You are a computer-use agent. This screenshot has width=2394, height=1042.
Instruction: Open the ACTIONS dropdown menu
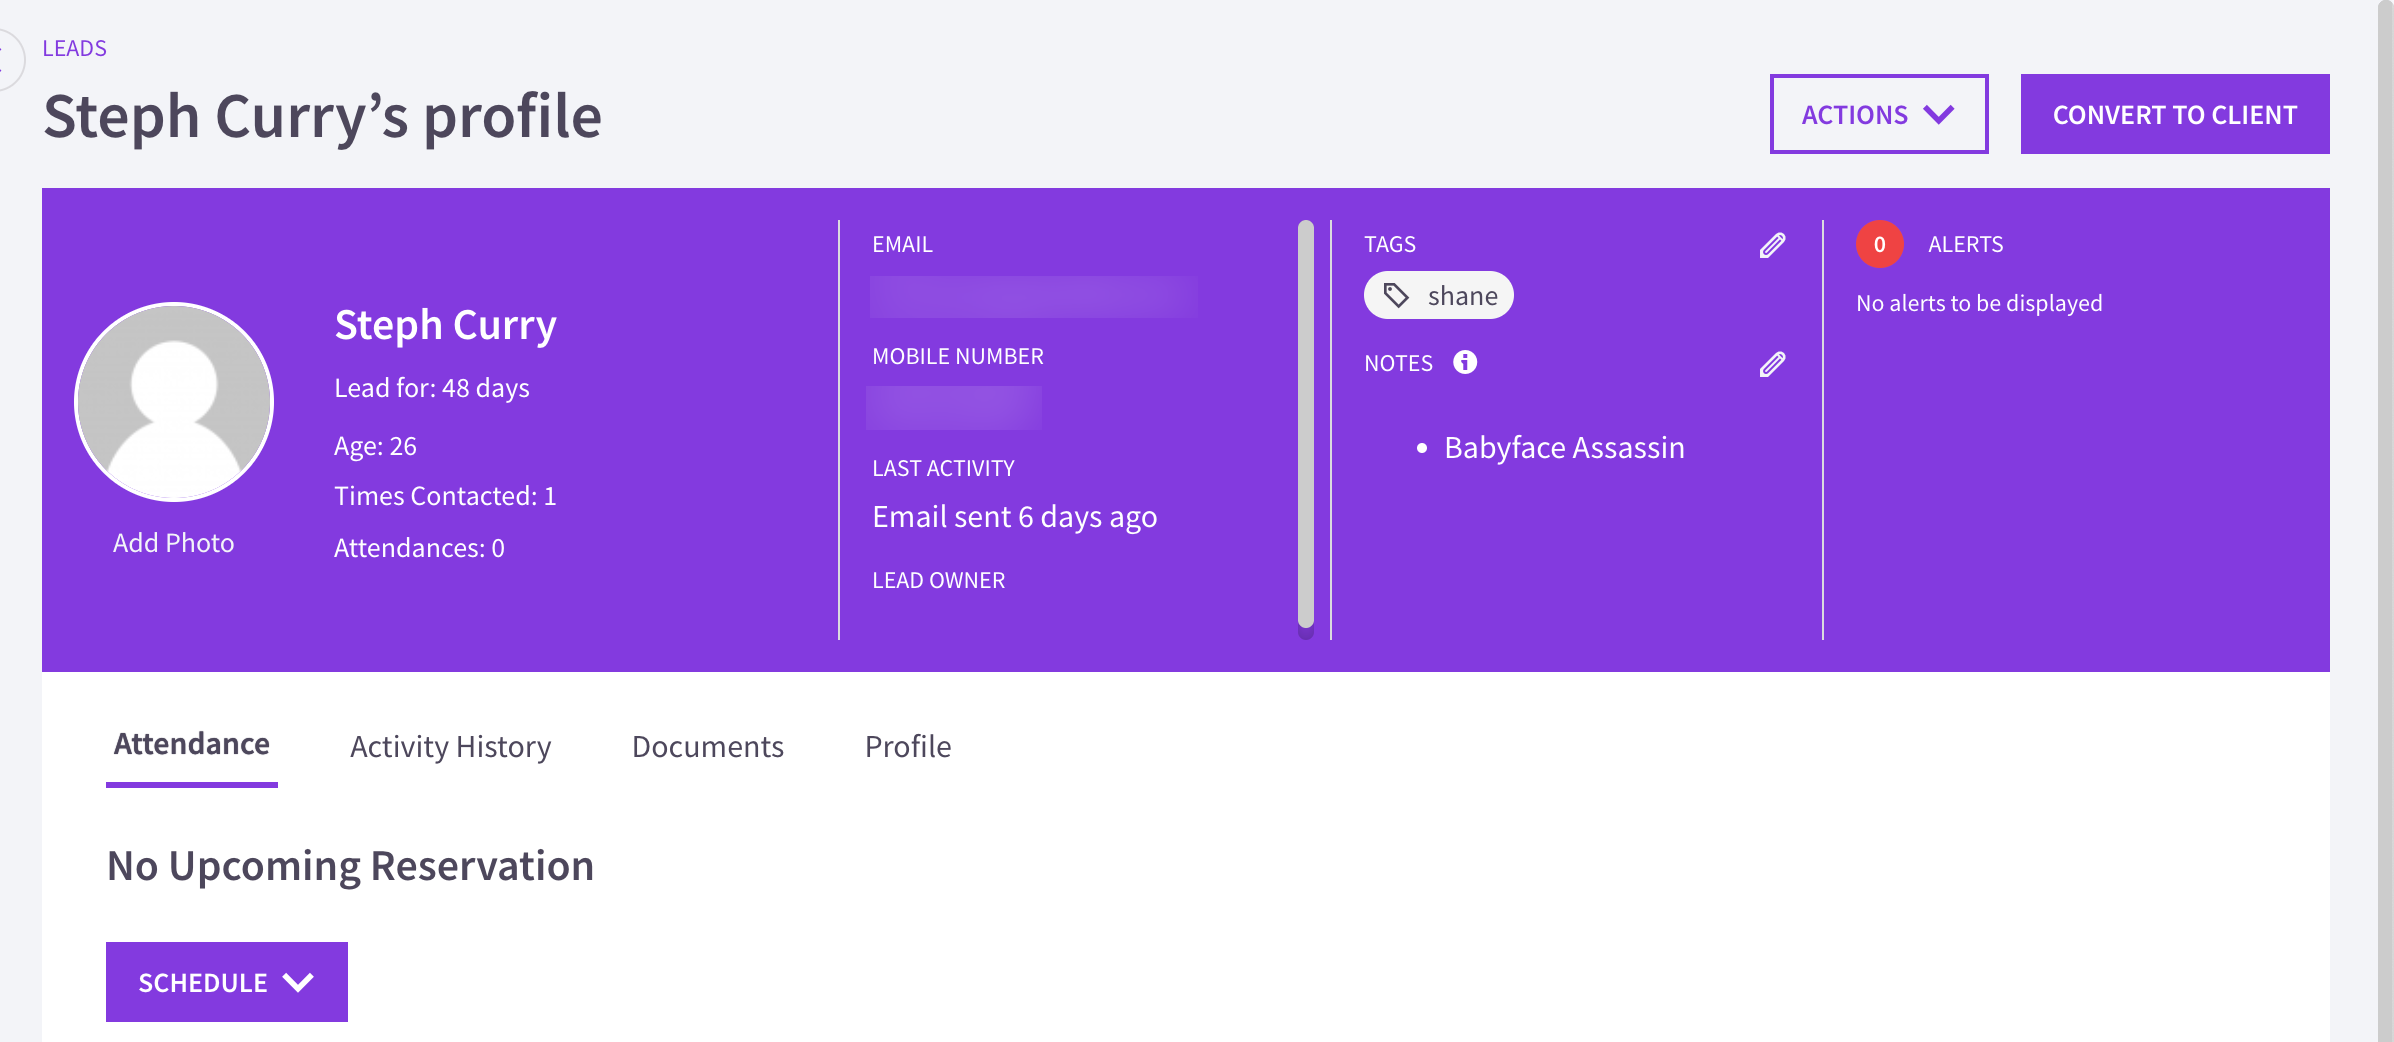point(1879,114)
